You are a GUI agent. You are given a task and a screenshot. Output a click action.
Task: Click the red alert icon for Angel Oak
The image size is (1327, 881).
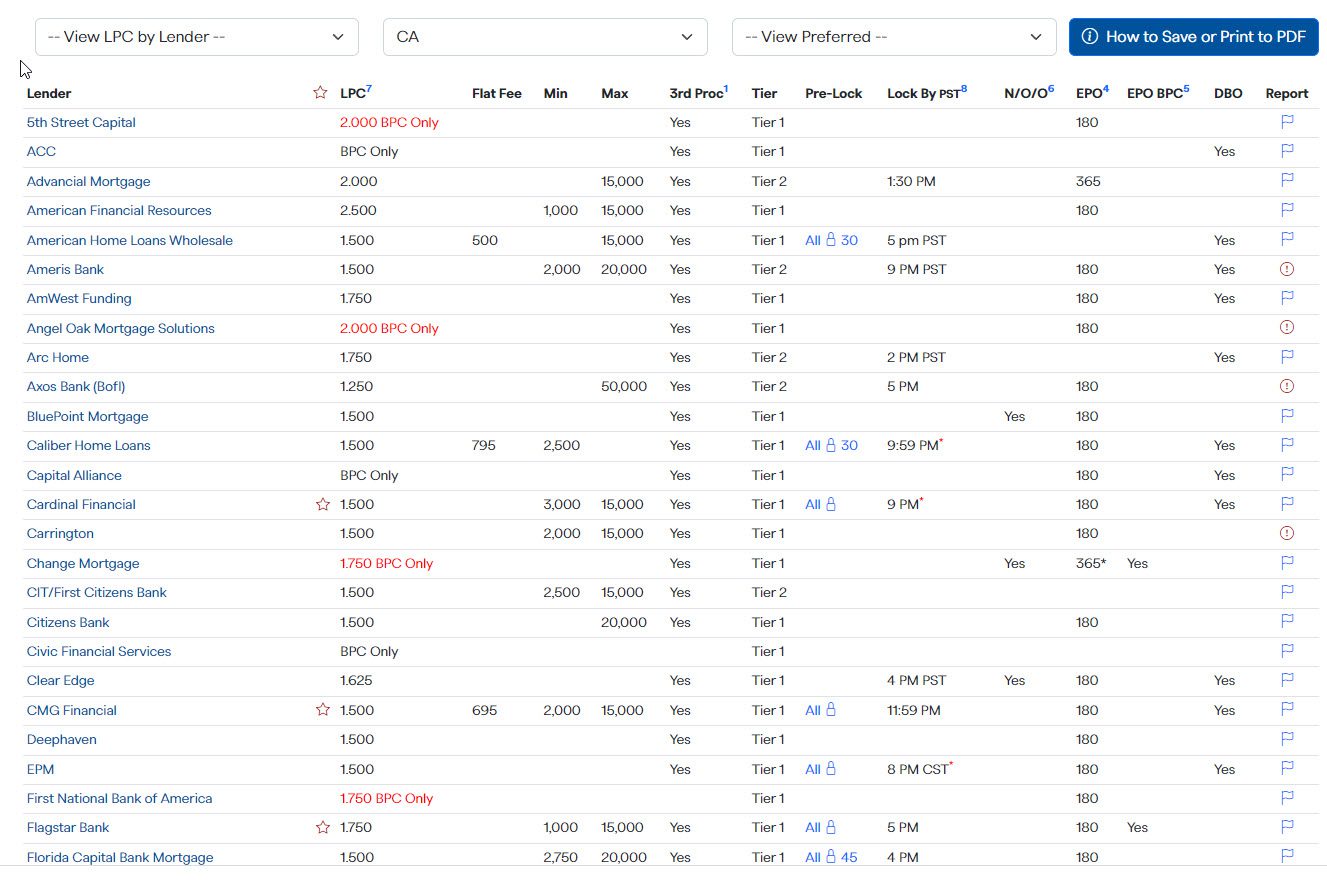pyautogui.click(x=1287, y=328)
